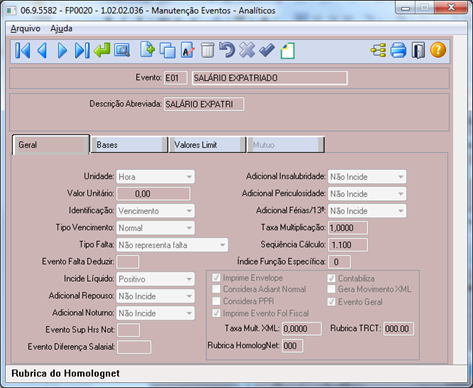The image size is (473, 388).
Task: Close the Manutenção Eventos window
Action: coord(451,7)
